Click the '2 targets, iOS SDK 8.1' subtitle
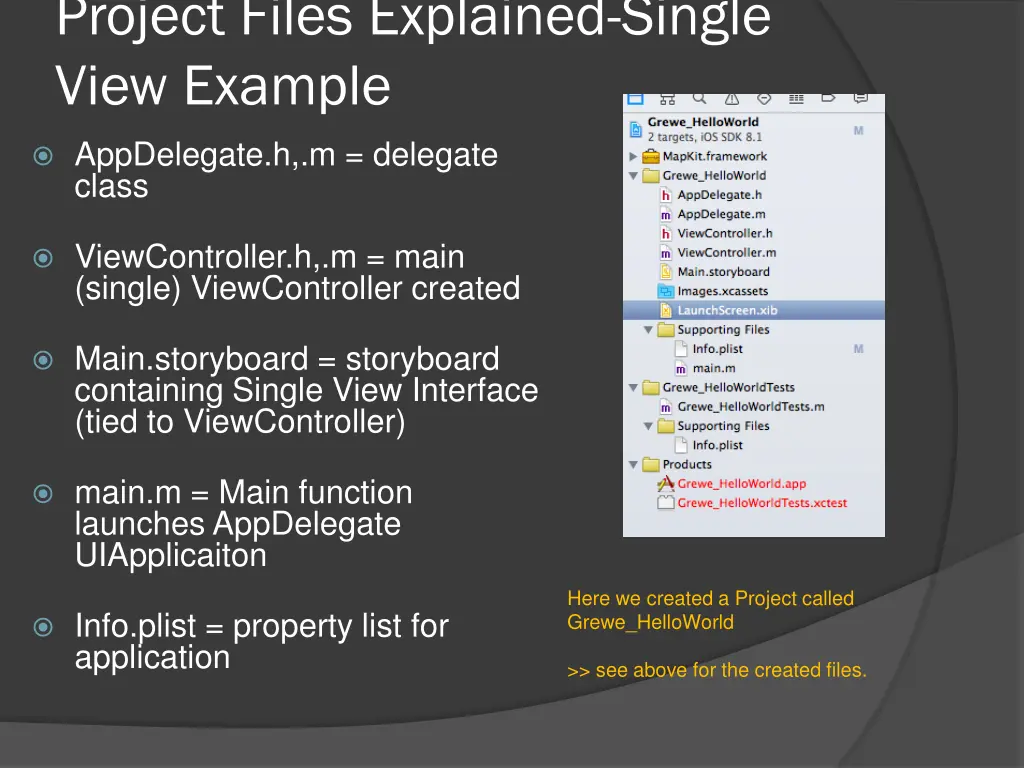The width and height of the screenshot is (1024, 768). point(705,137)
